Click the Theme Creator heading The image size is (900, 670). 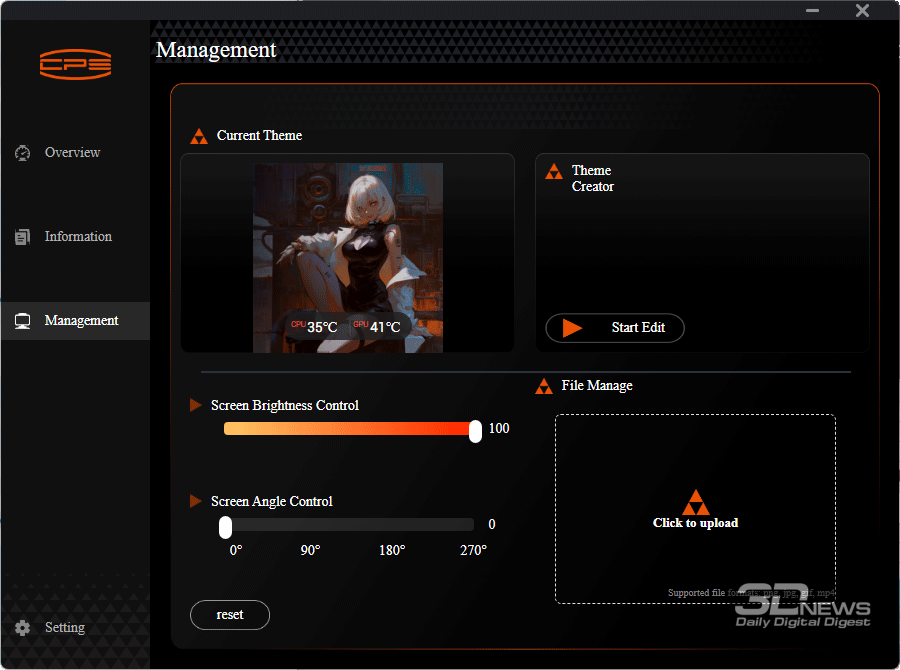click(593, 179)
